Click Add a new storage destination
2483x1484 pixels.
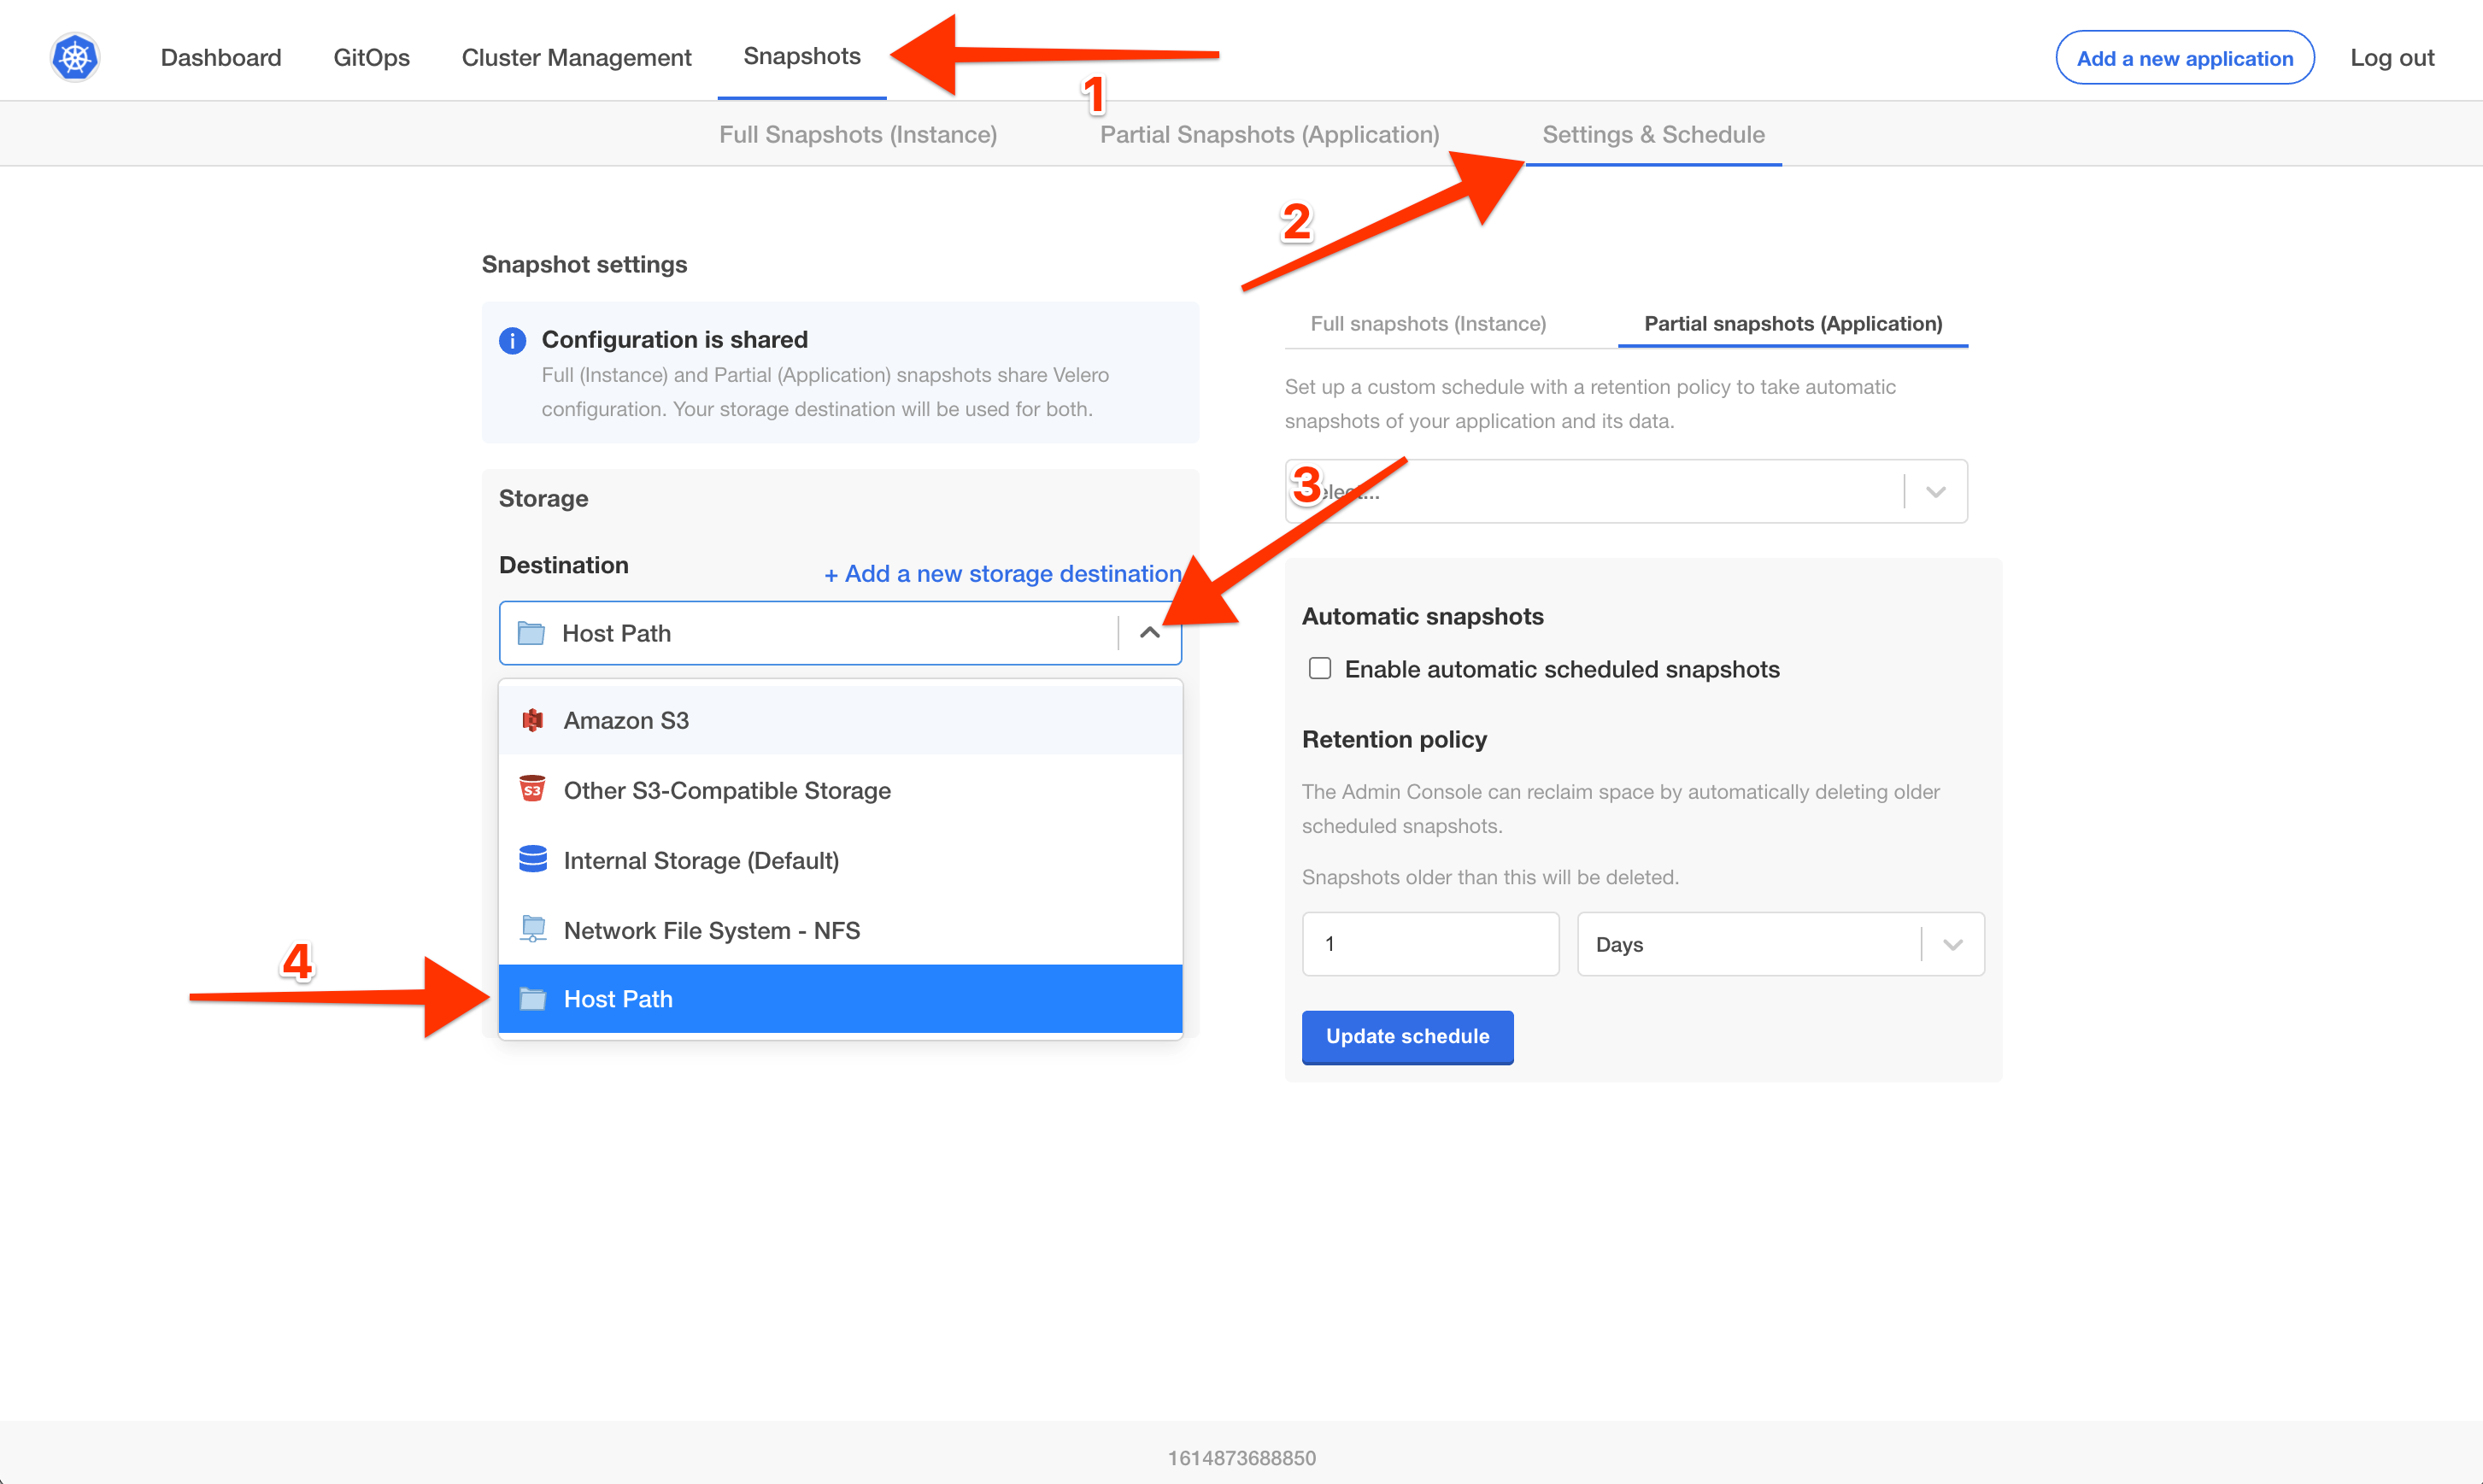pyautogui.click(x=1001, y=573)
